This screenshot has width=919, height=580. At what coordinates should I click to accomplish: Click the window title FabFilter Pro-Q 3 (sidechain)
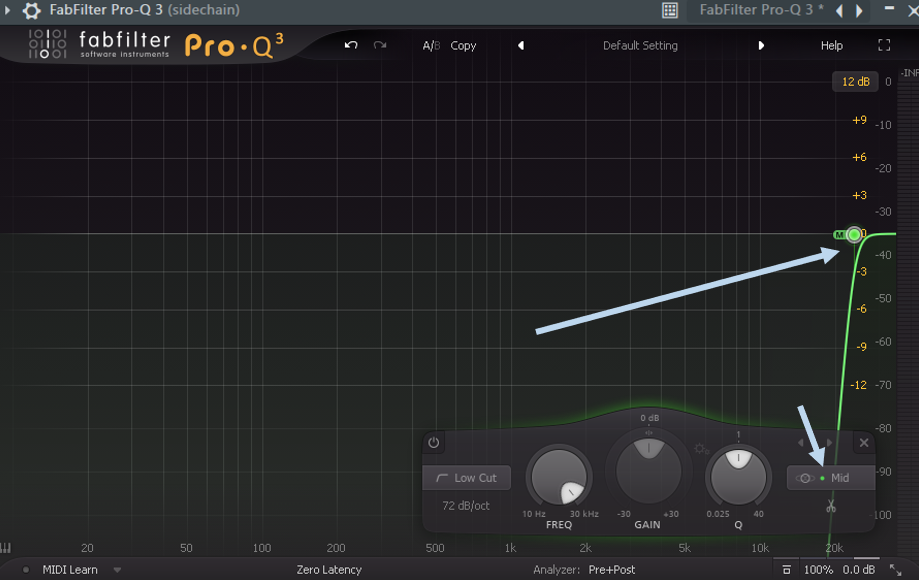coord(144,10)
